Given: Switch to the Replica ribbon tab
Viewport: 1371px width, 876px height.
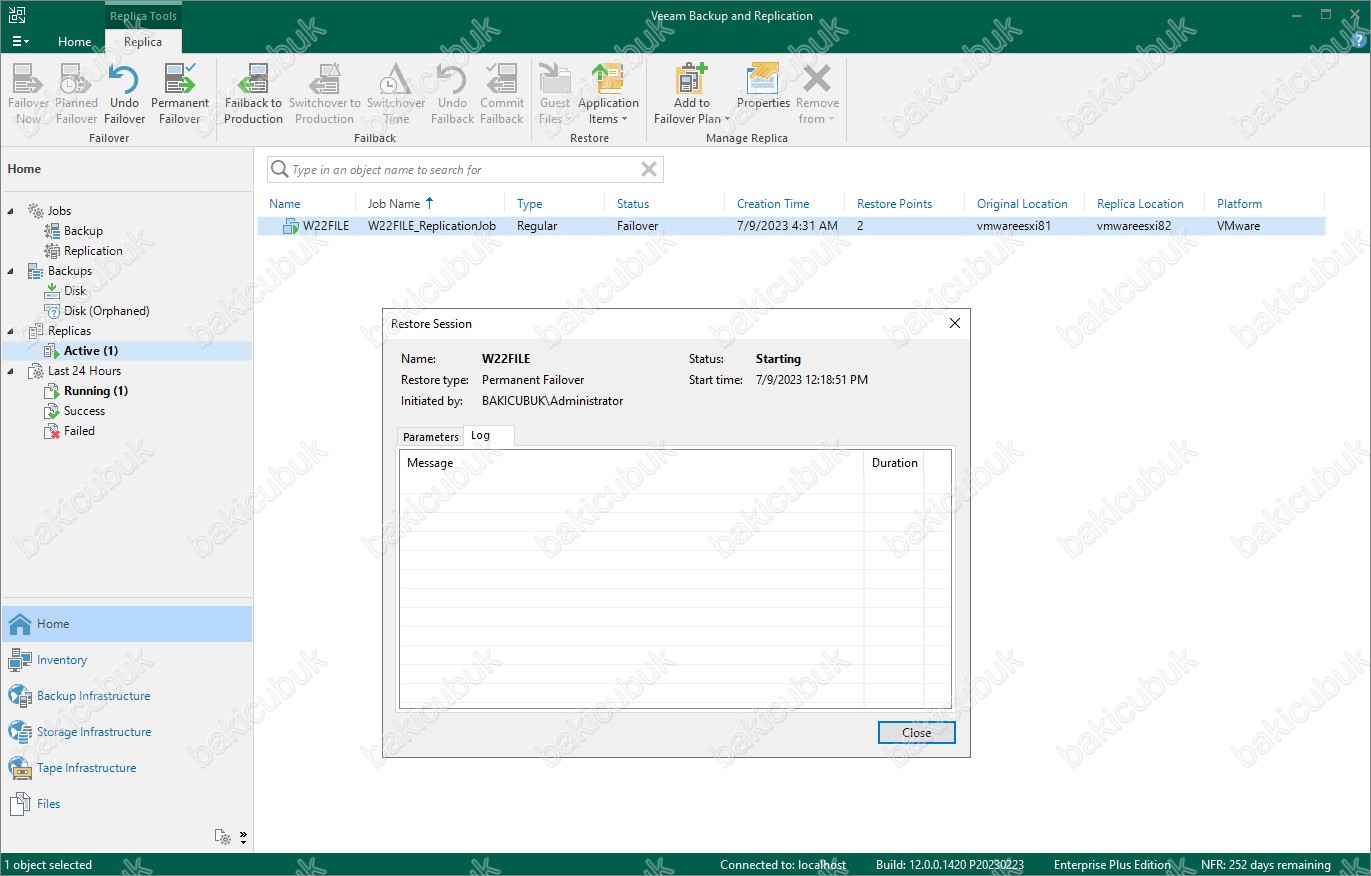Looking at the screenshot, I should coord(143,42).
